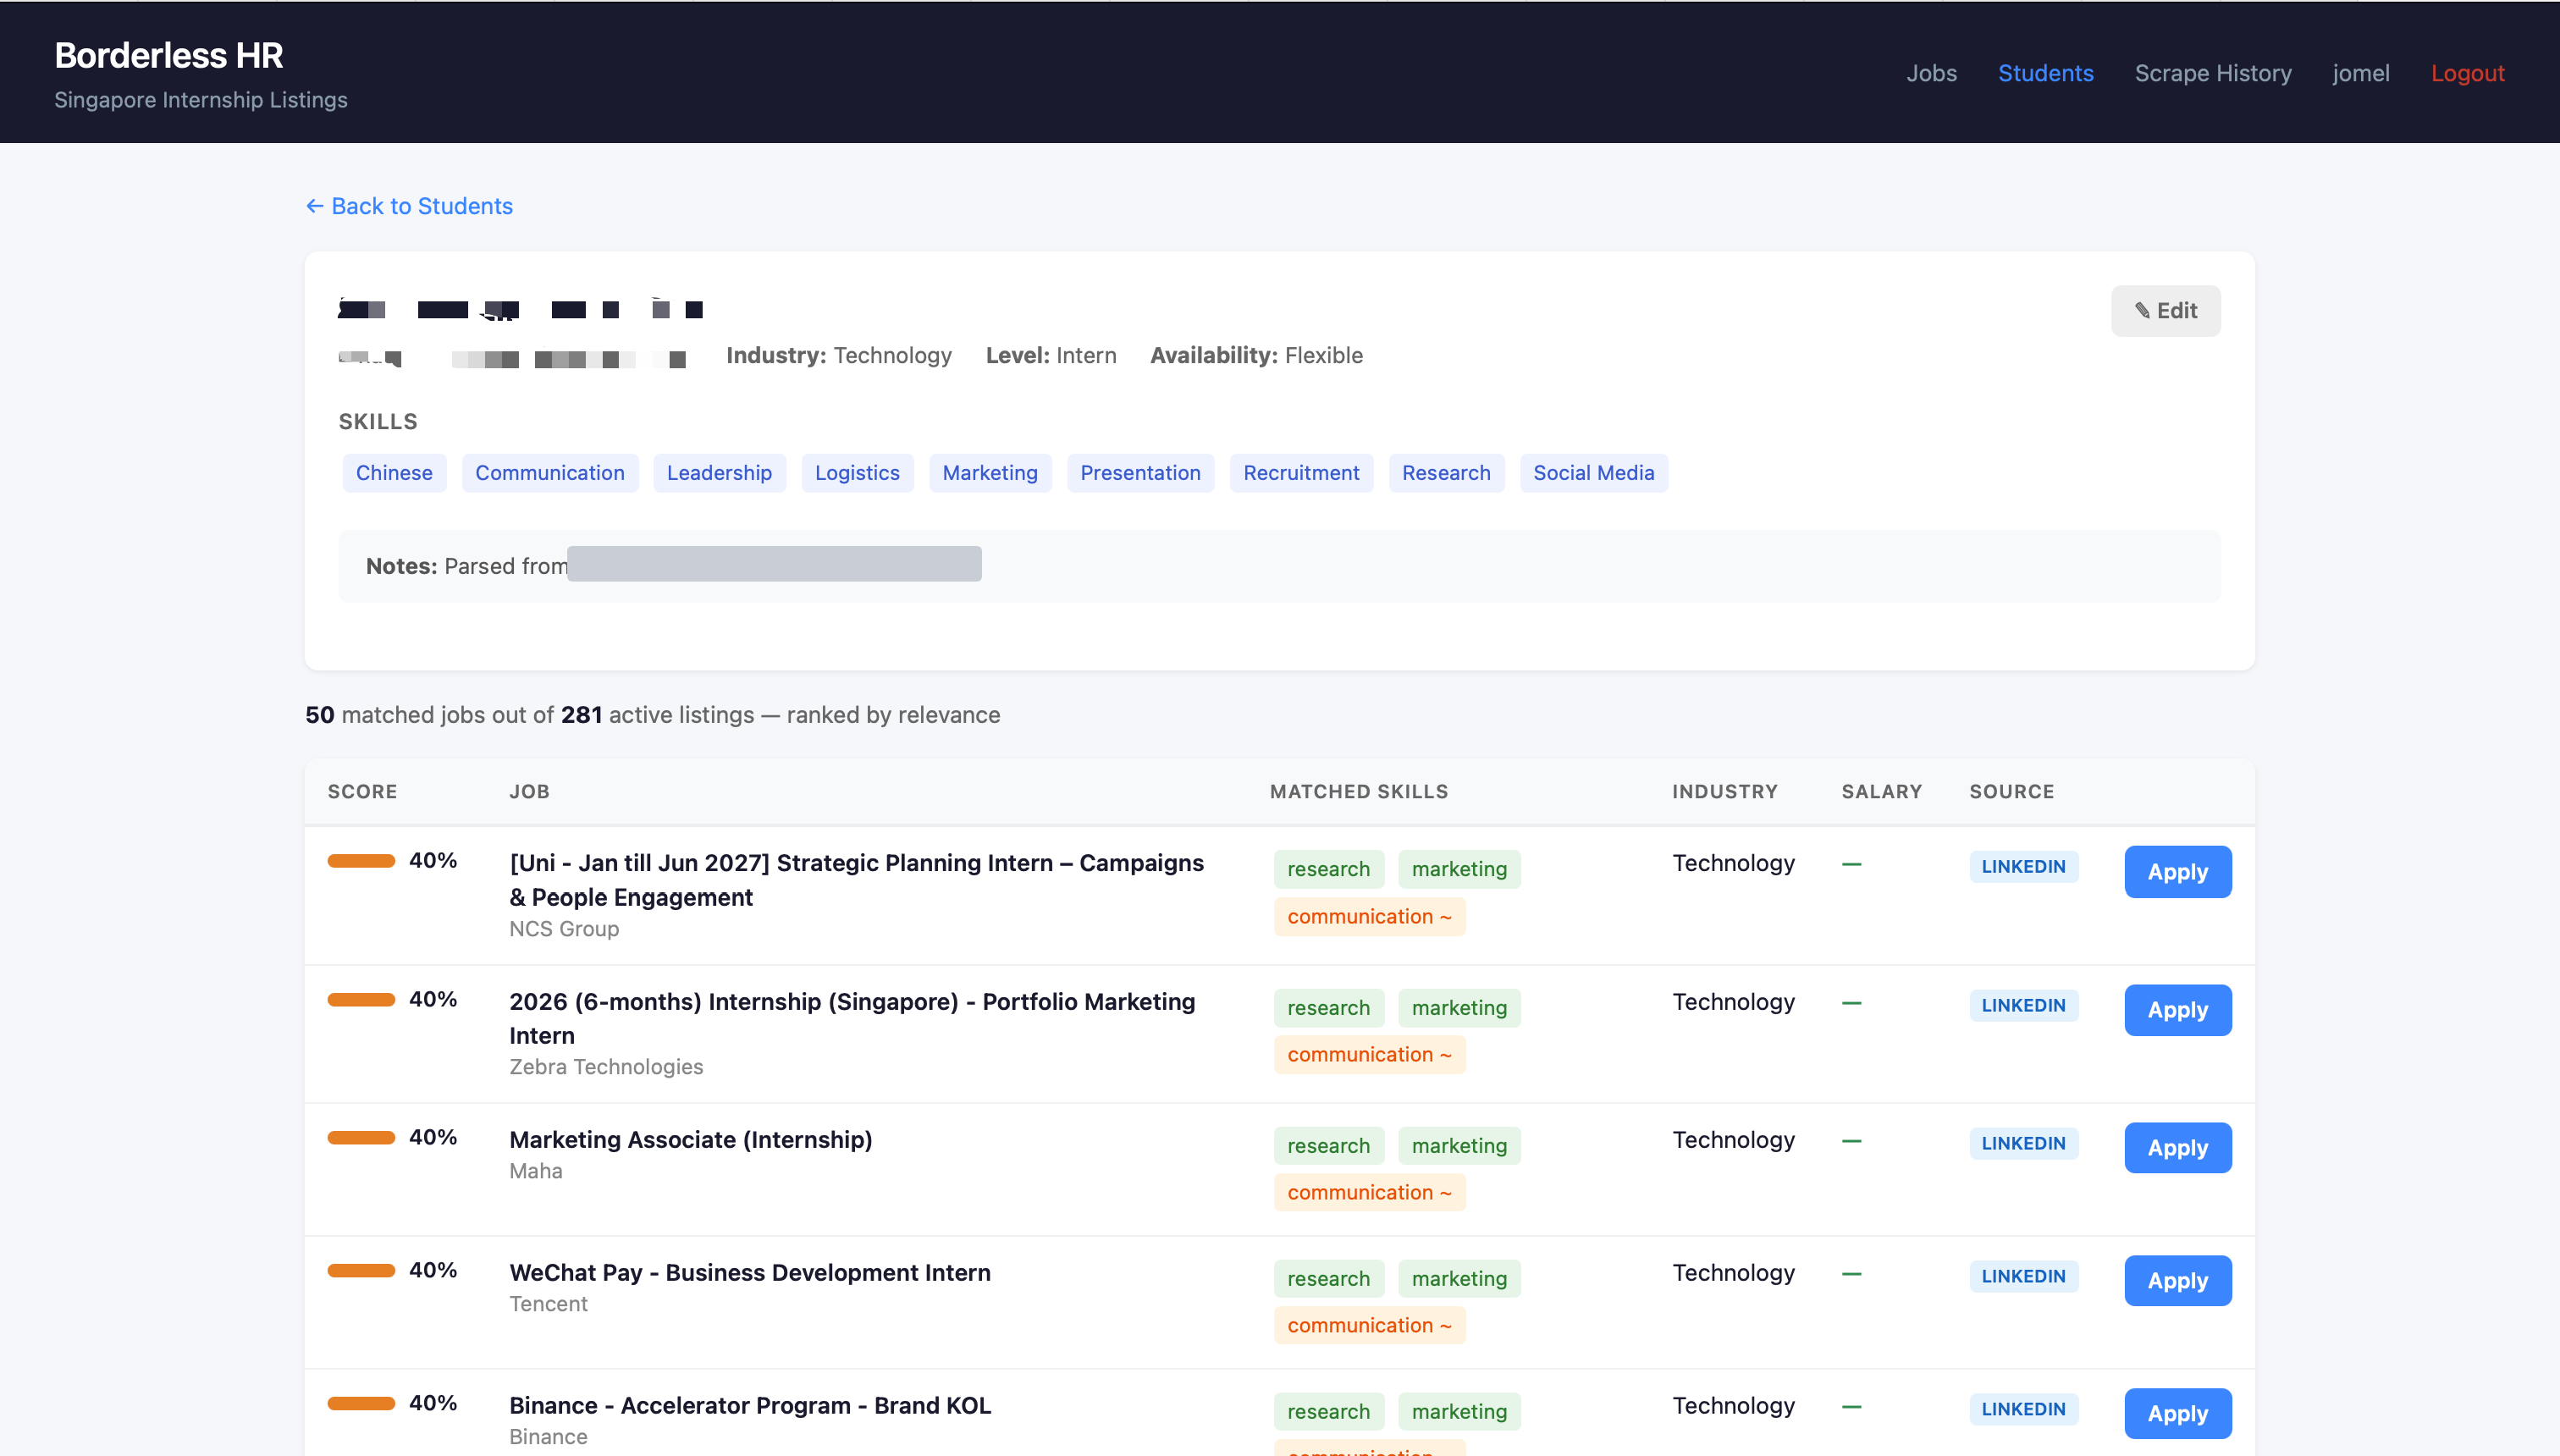Image resolution: width=2560 pixels, height=1456 pixels.
Task: Open the Marketing Associate (Internship) title
Action: tap(691, 1140)
